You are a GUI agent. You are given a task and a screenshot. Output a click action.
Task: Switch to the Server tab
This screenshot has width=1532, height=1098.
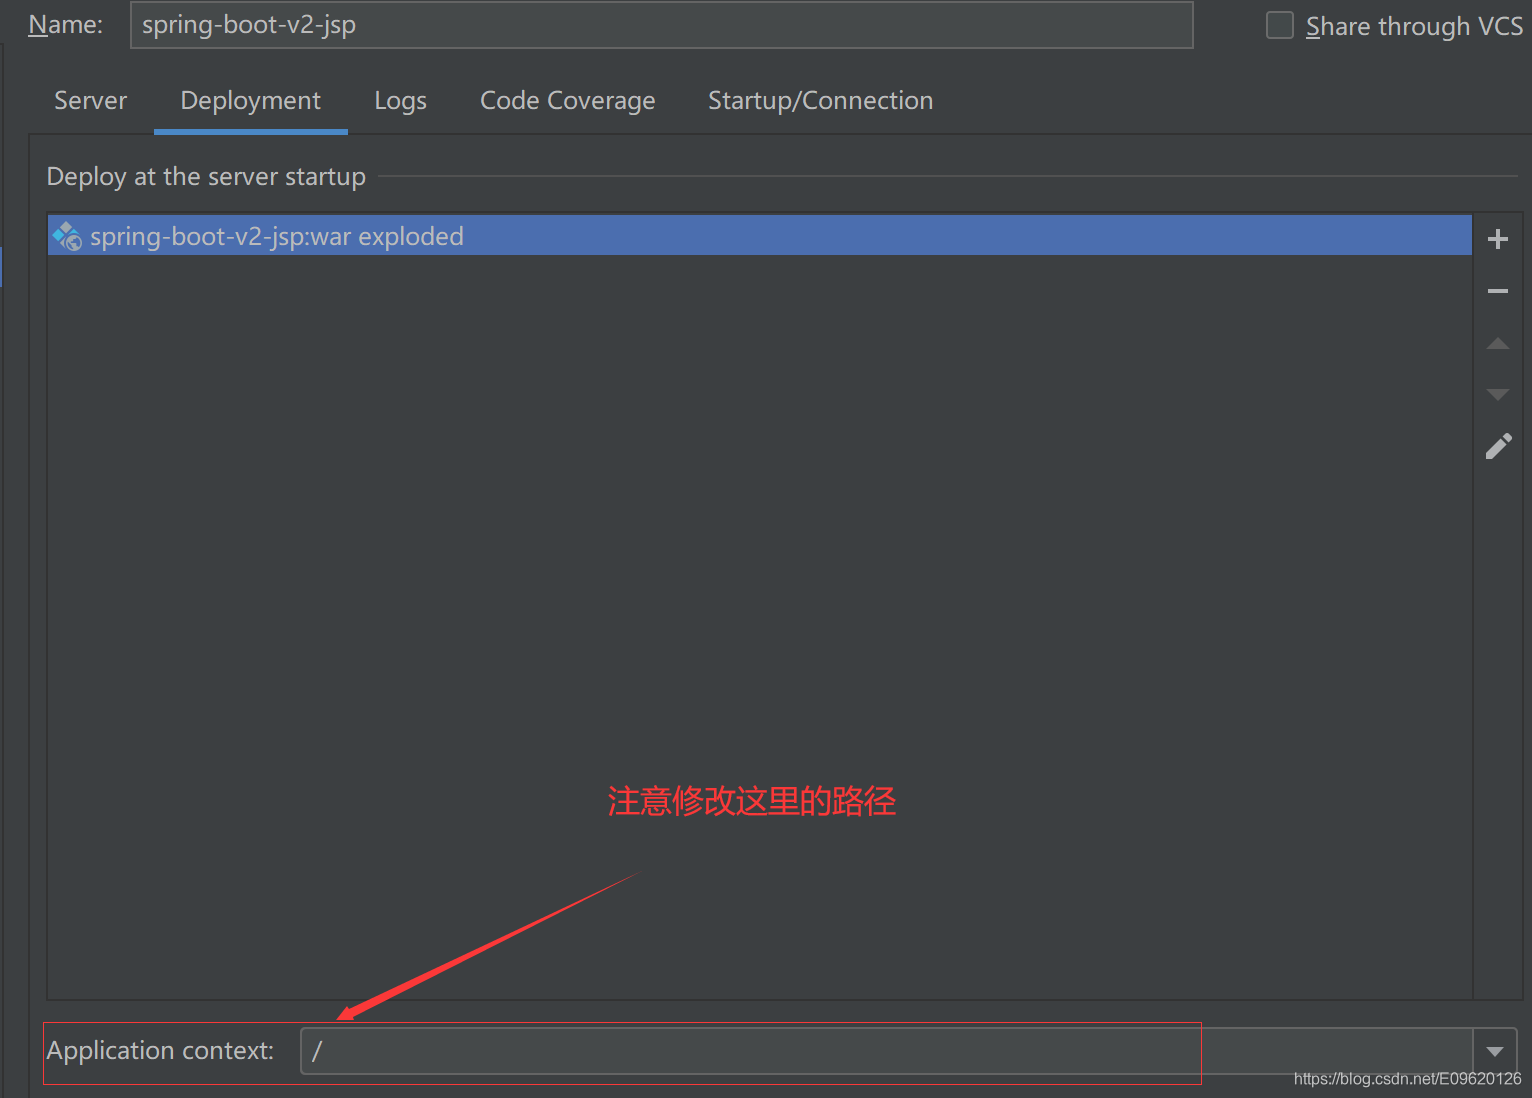click(91, 101)
